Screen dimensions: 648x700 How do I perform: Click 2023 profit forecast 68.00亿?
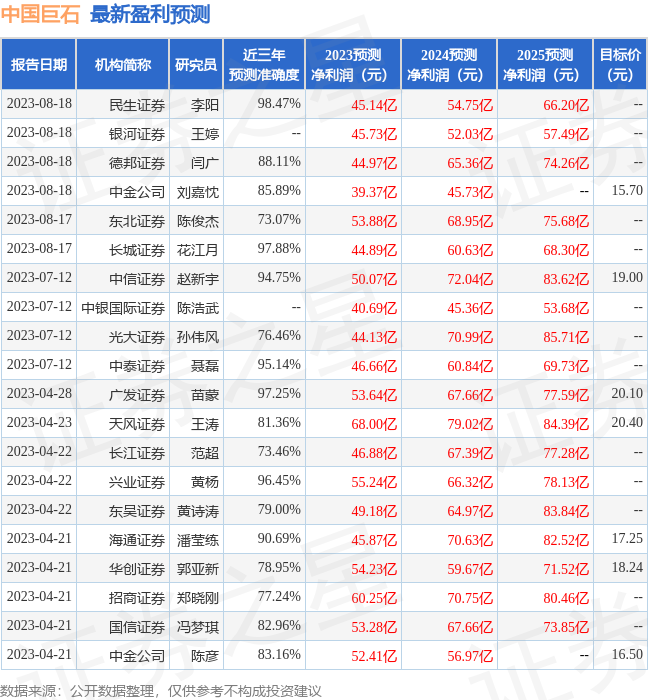pos(374,424)
